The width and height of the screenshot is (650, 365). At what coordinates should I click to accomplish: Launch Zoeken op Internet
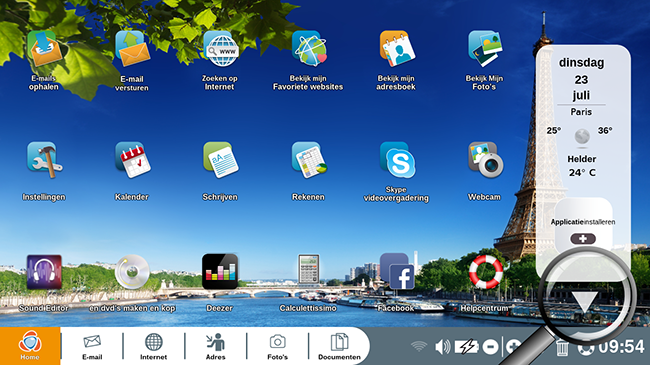tap(221, 49)
